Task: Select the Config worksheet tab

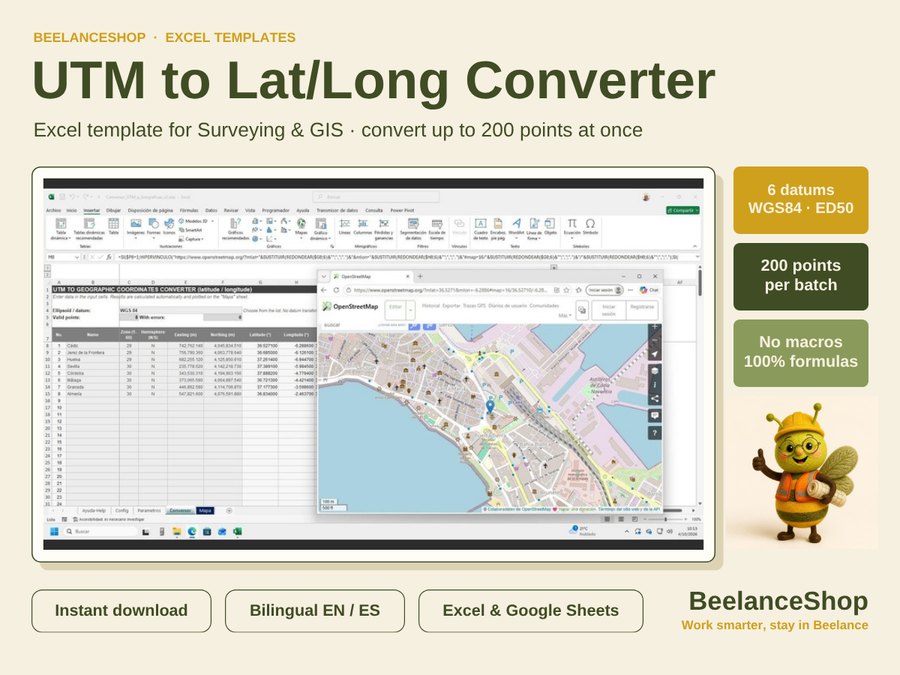Action: coord(122,510)
